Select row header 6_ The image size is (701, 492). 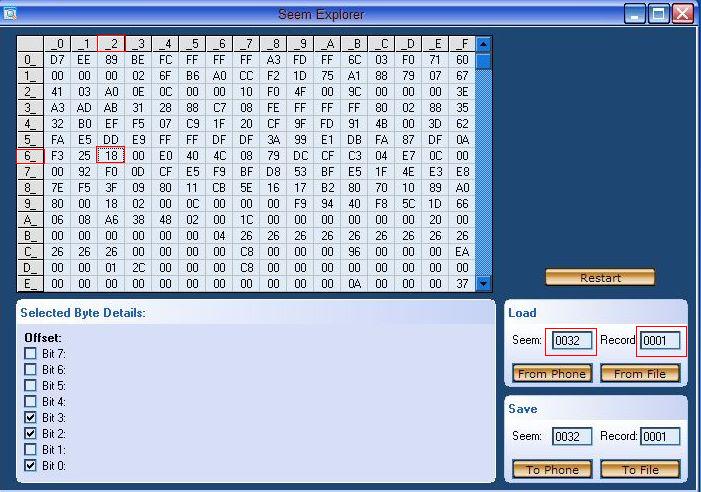(x=30, y=156)
